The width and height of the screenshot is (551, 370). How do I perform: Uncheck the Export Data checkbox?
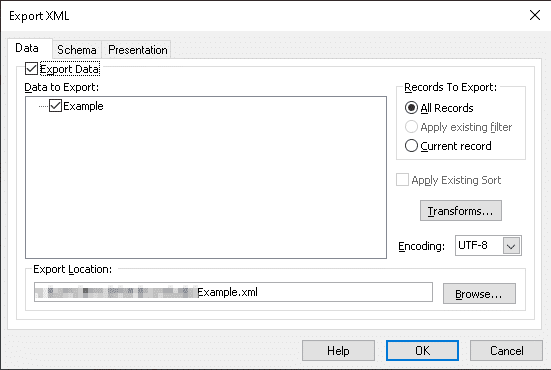tap(31, 69)
